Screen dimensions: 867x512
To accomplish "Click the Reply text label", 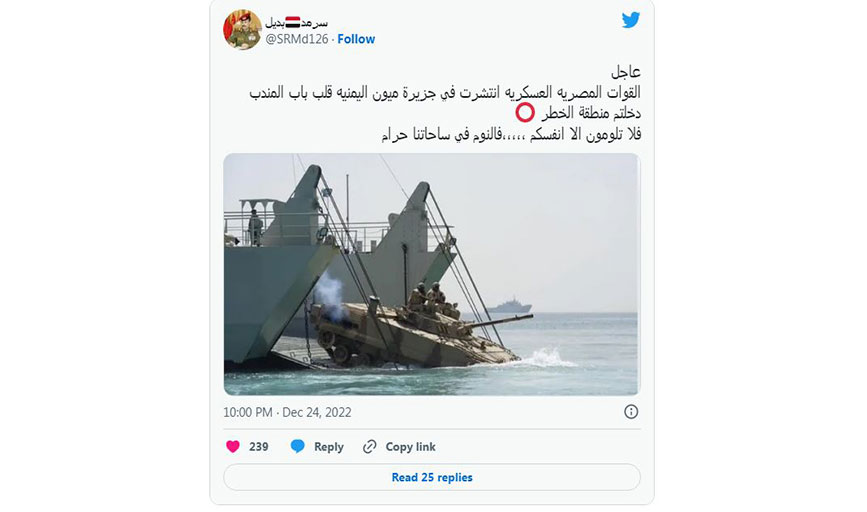I will [329, 446].
